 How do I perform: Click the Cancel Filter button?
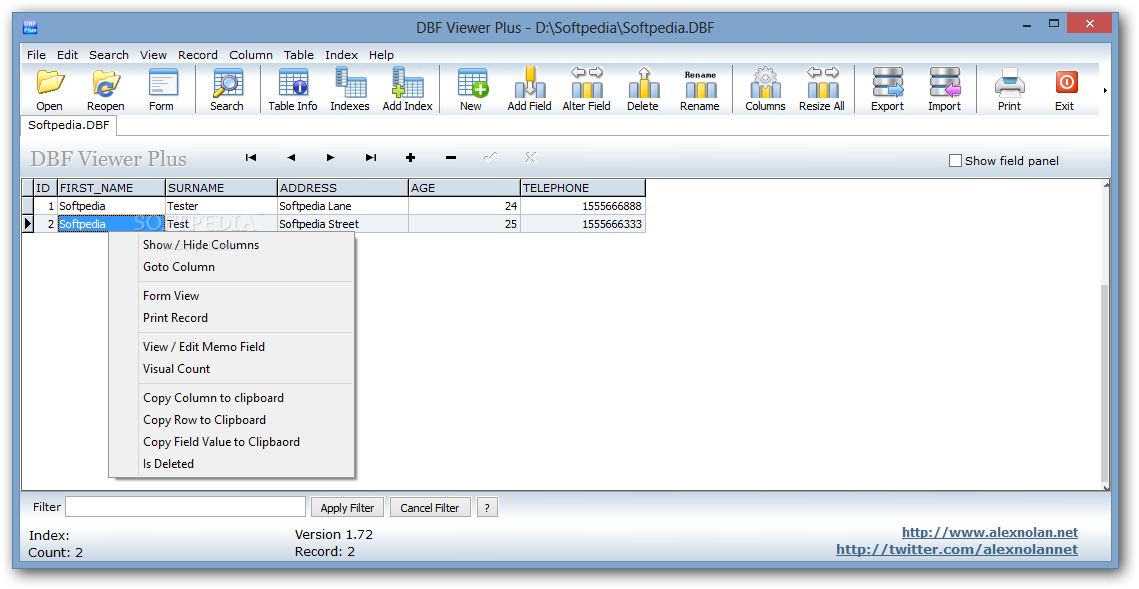[x=430, y=508]
